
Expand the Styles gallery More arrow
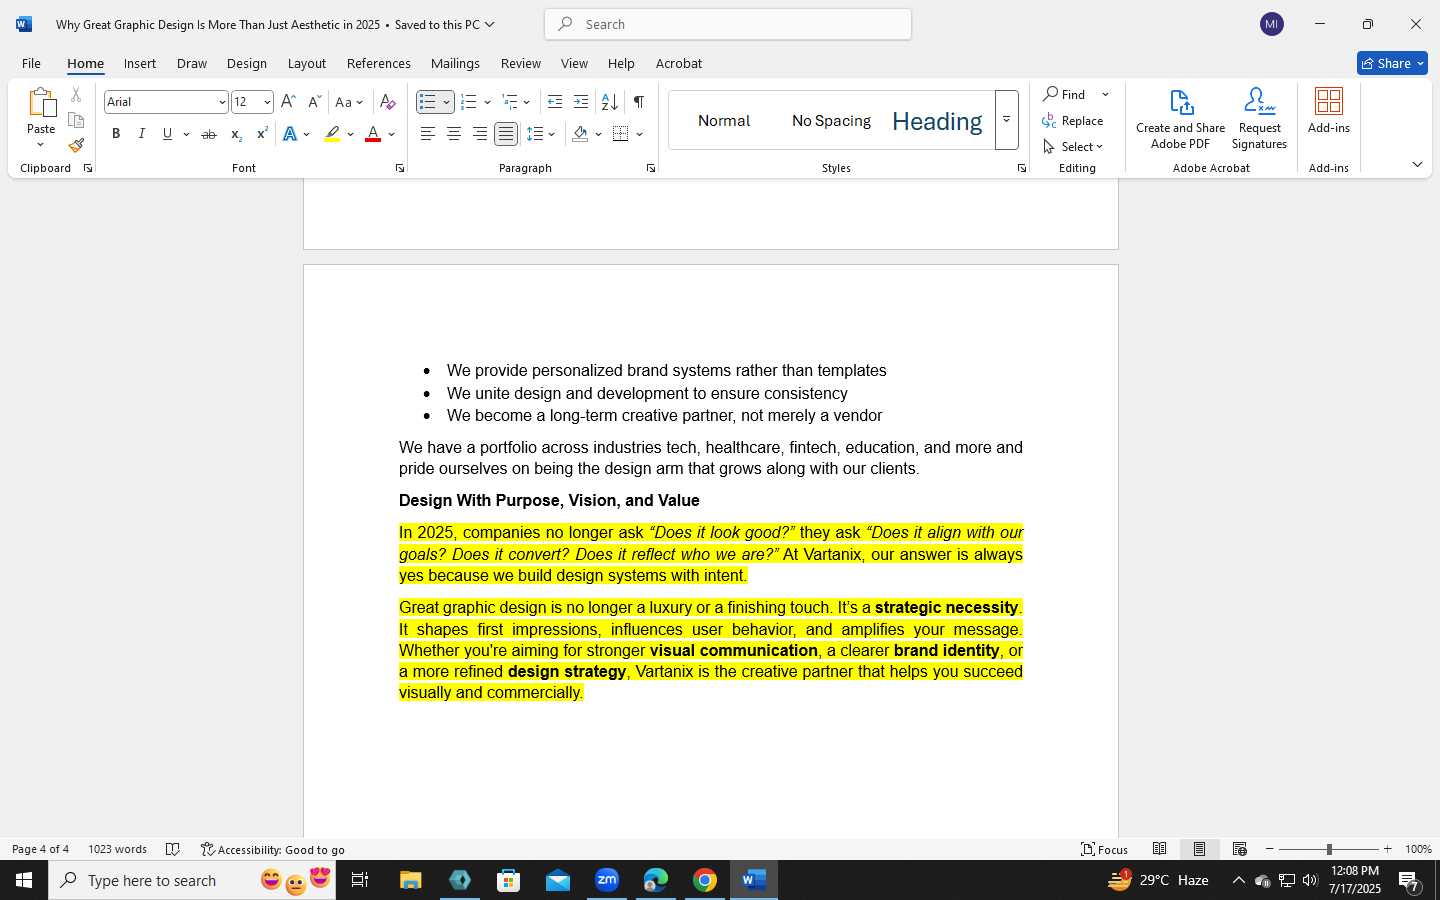pos(1006,120)
